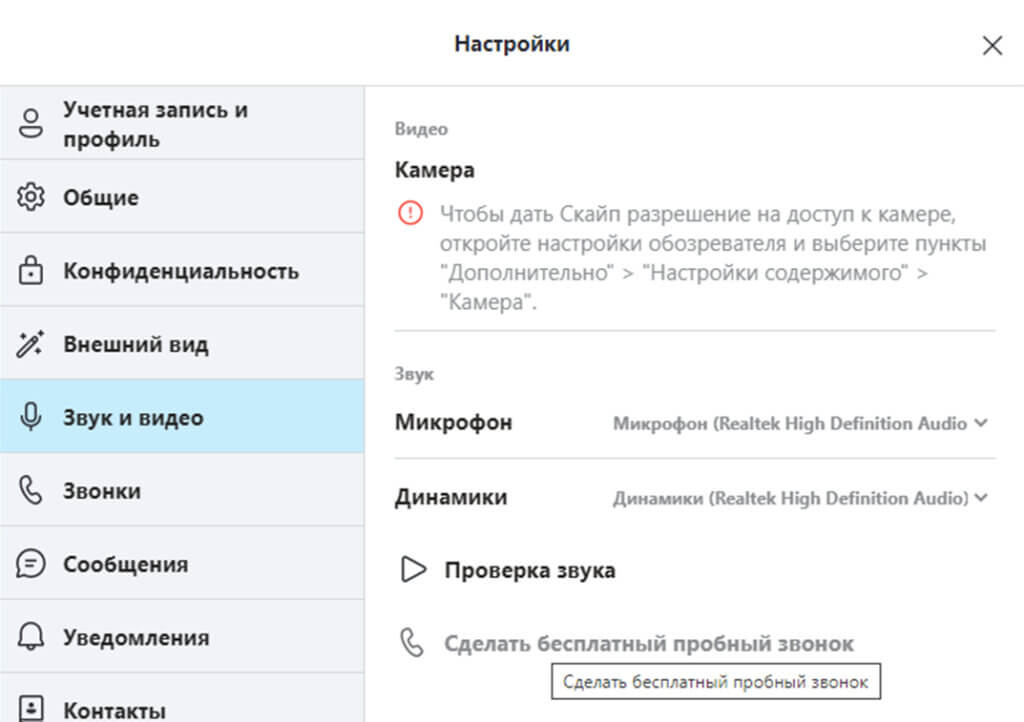Viewport: 1024px width, 722px height.
Task: Select the magic wand icon beside Внешний вид
Action: point(31,343)
